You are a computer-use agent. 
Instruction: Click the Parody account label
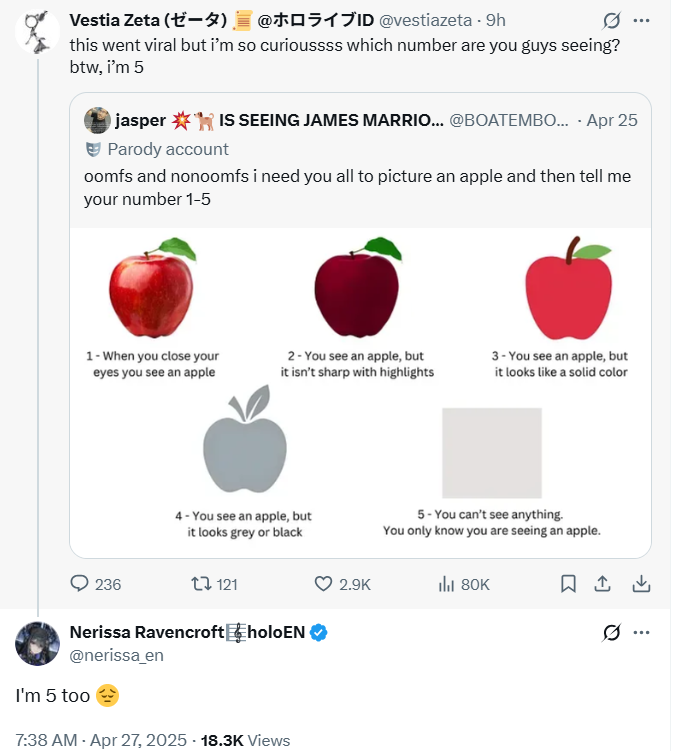(168, 149)
